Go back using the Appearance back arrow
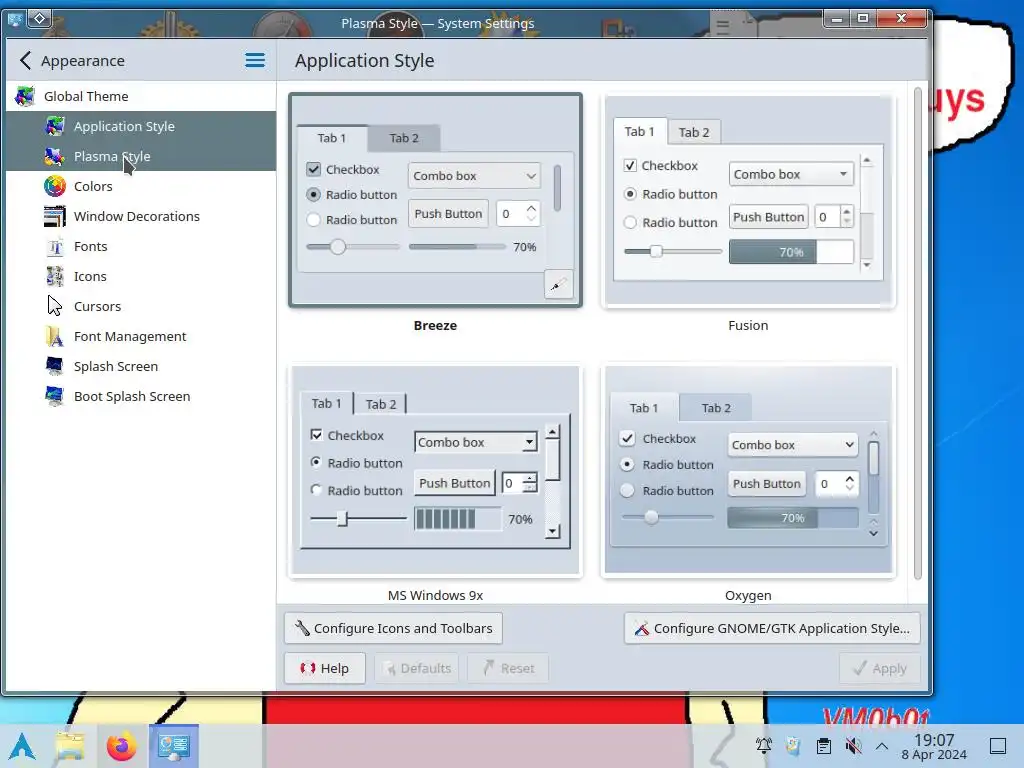1024x768 pixels. [x=25, y=61]
